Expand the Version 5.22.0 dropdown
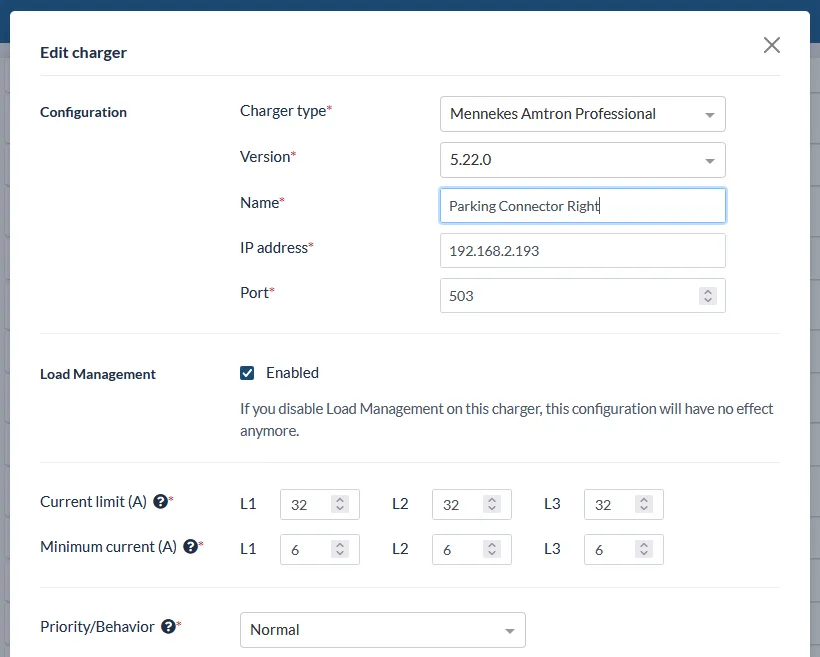This screenshot has width=820, height=657. pos(582,160)
